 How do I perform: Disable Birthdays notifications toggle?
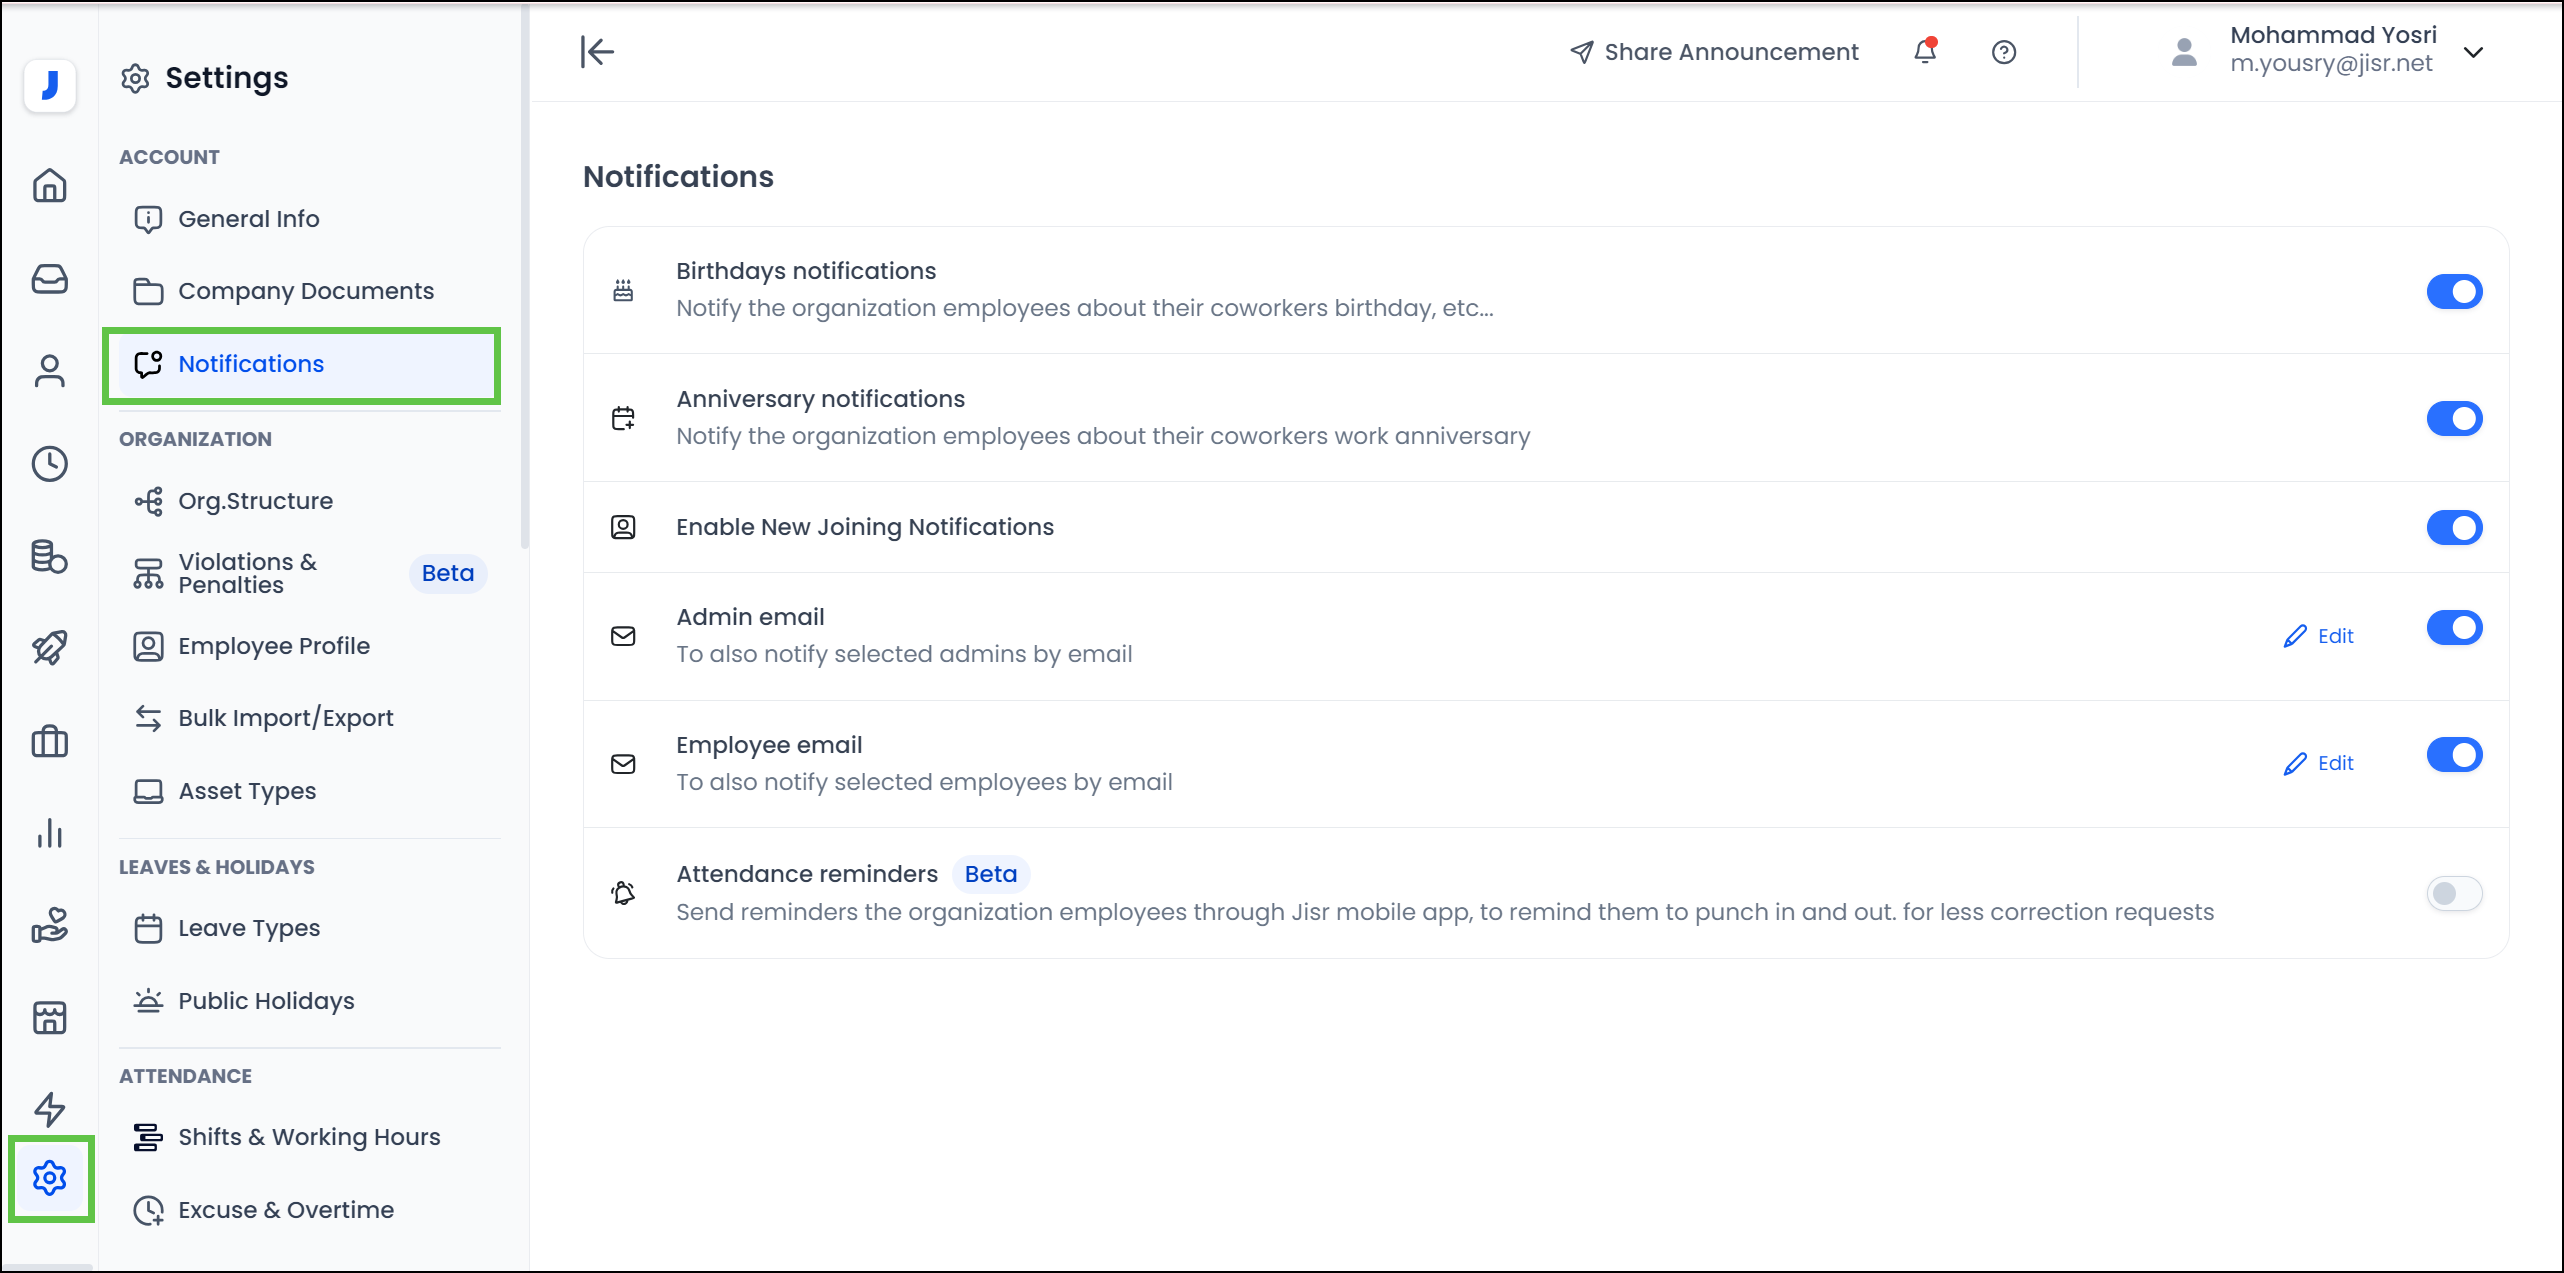[2454, 292]
